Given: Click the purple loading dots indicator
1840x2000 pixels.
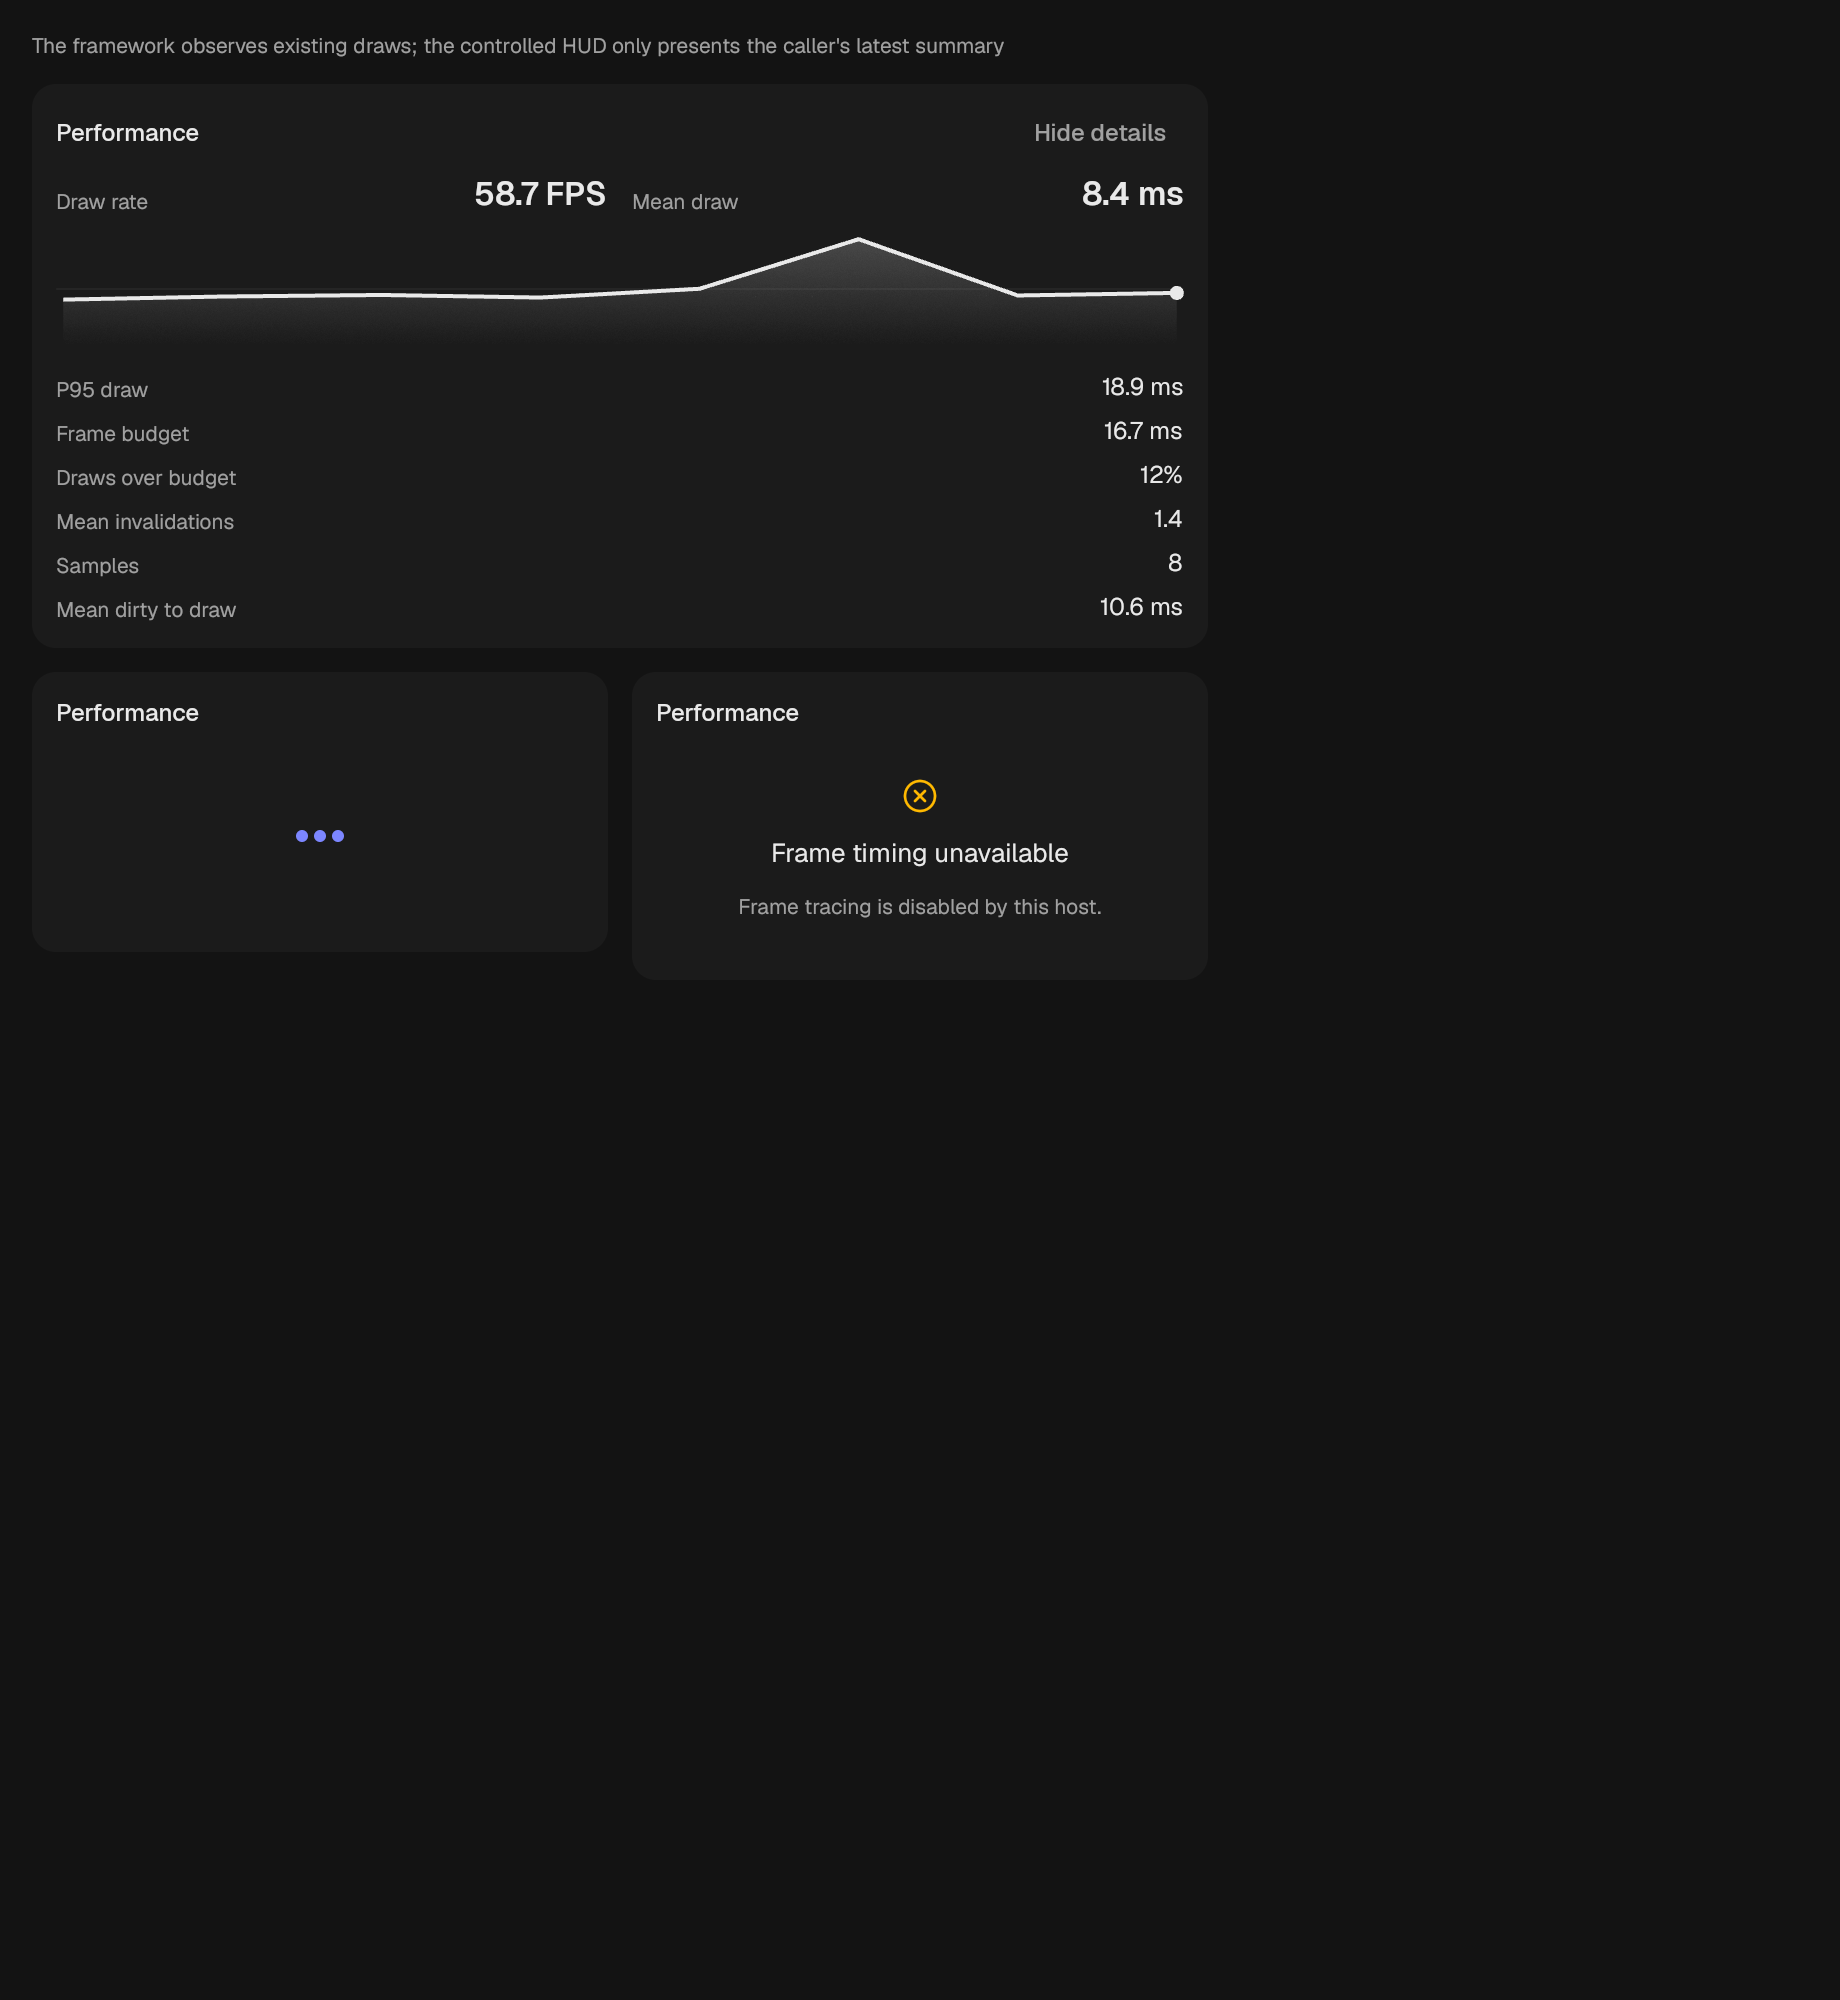Looking at the screenshot, I should [319, 836].
